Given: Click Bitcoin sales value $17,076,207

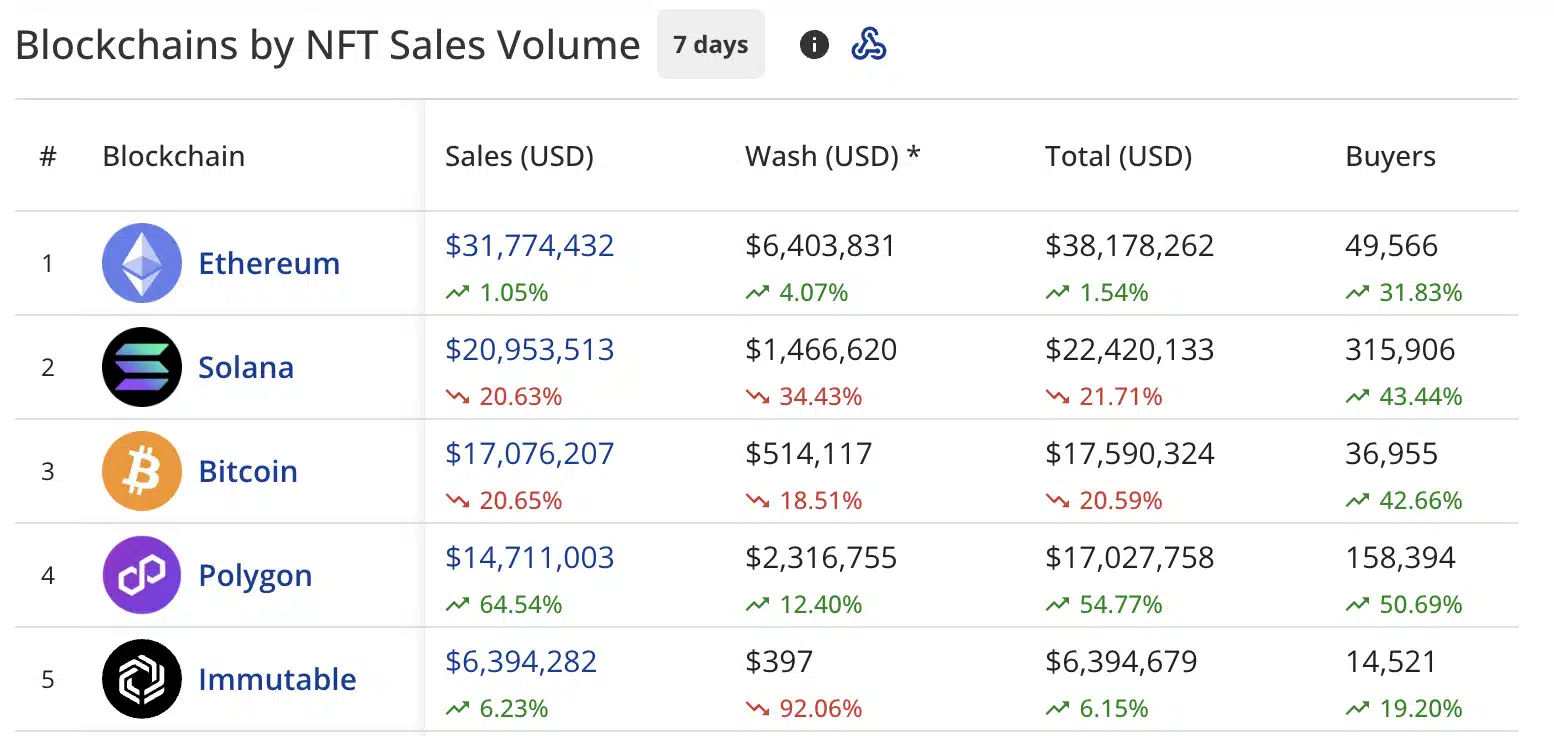Looking at the screenshot, I should point(529,453).
